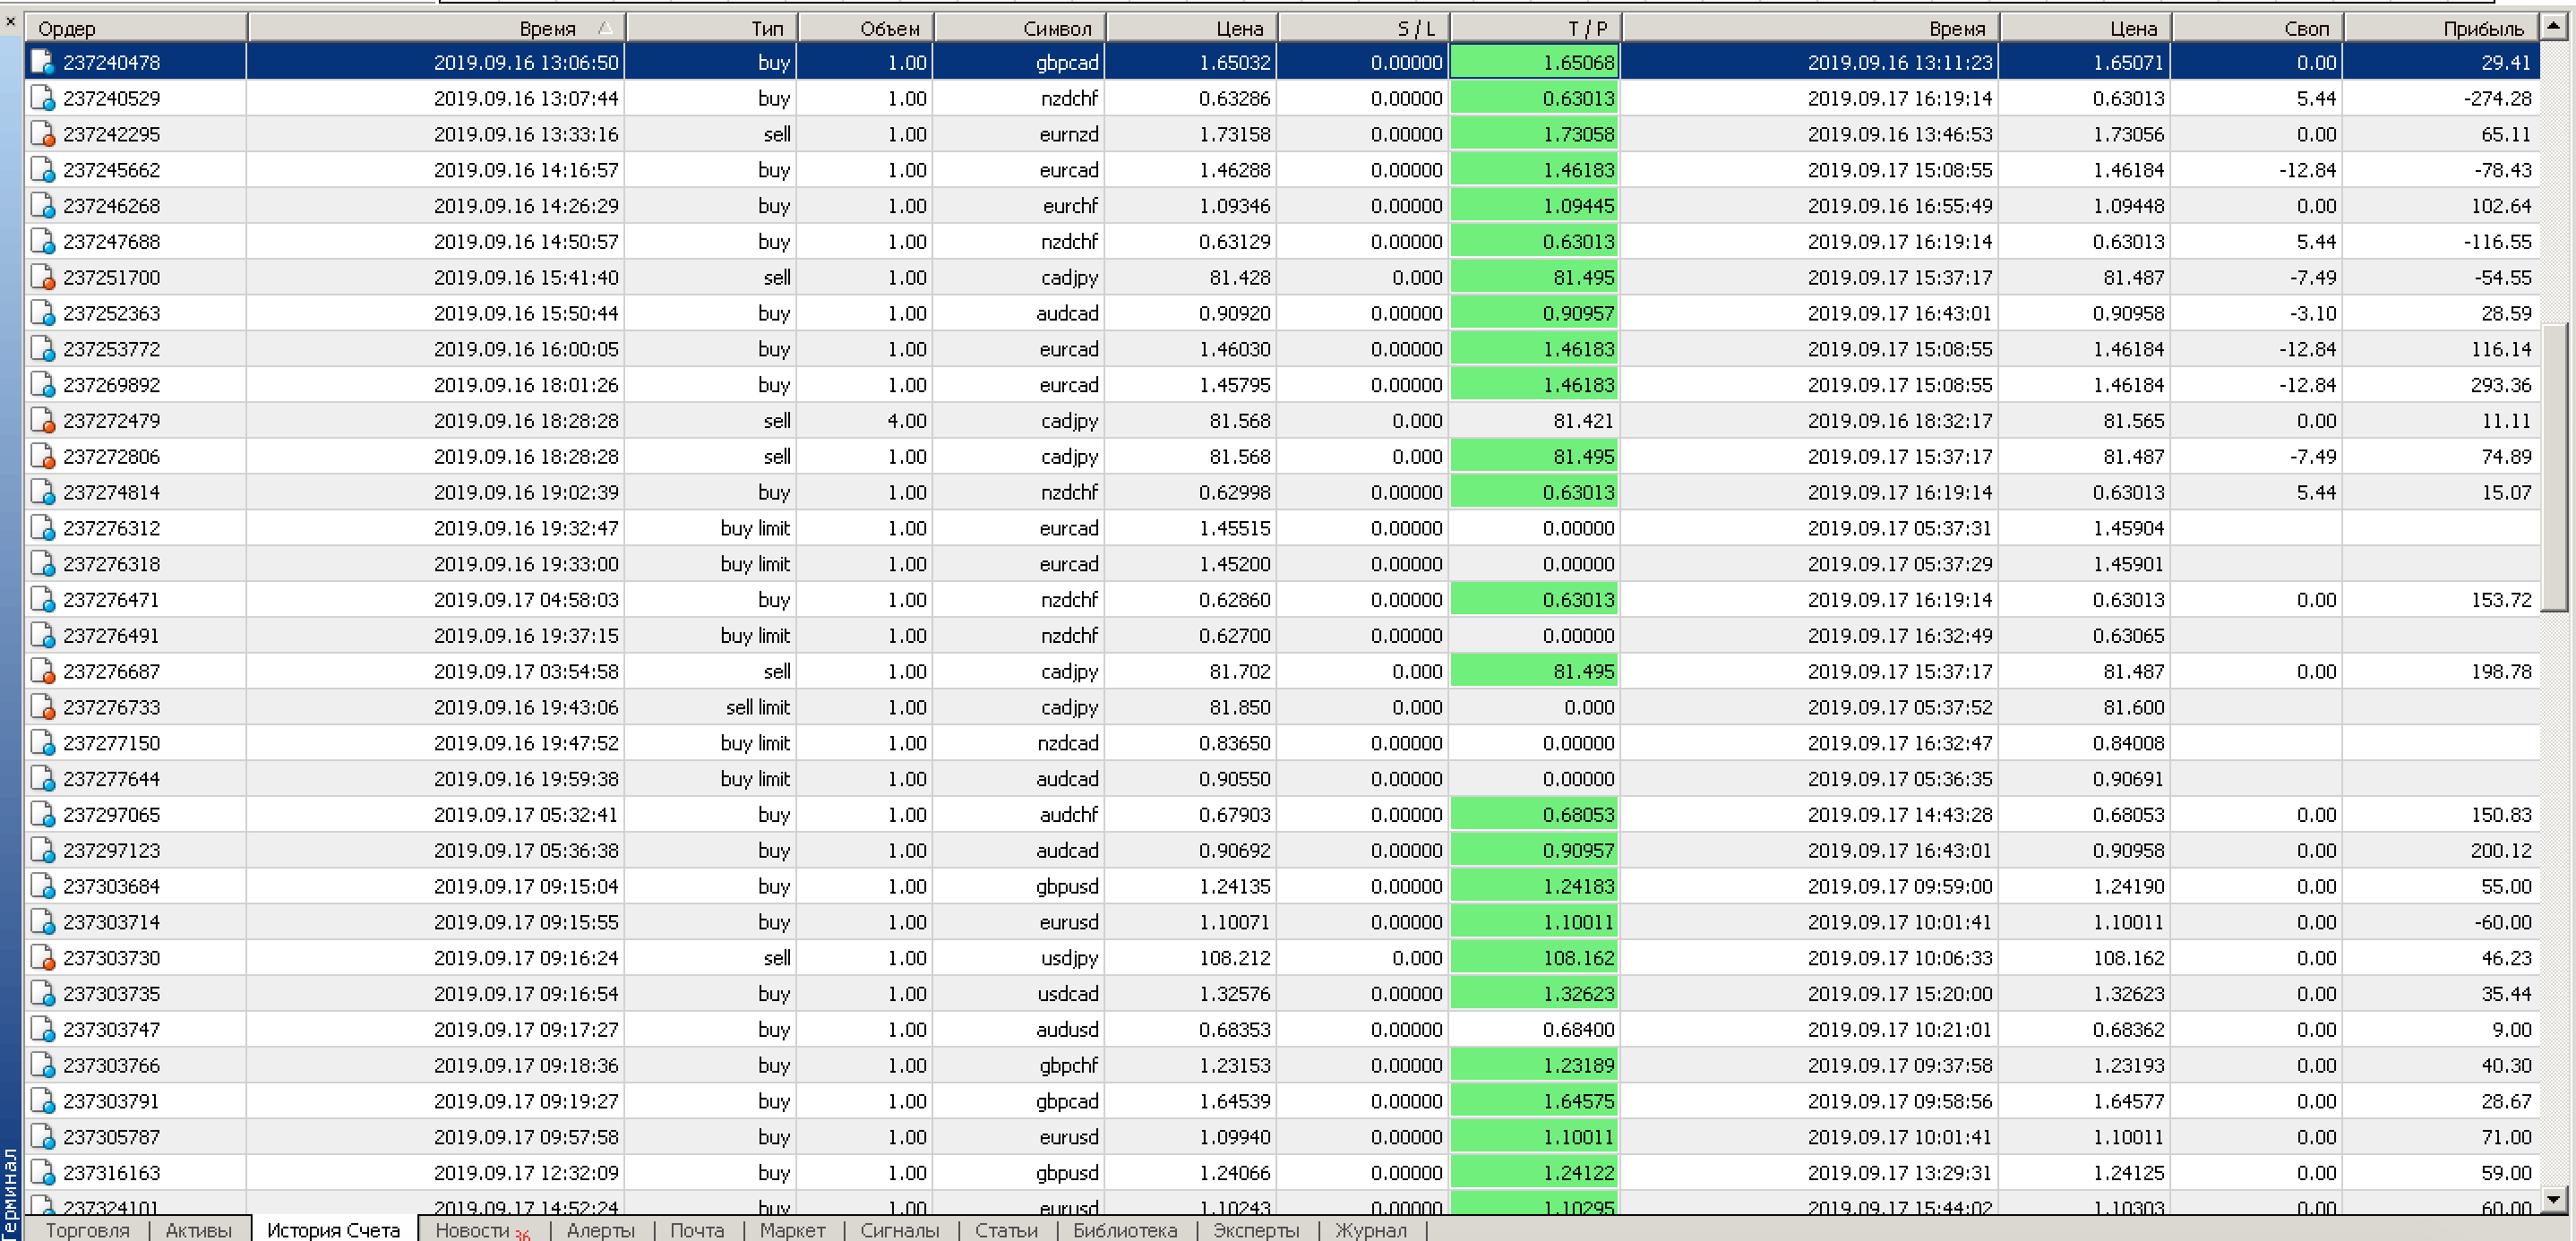Open the Журнал tab
2576x1241 pixels.
click(x=1371, y=1229)
